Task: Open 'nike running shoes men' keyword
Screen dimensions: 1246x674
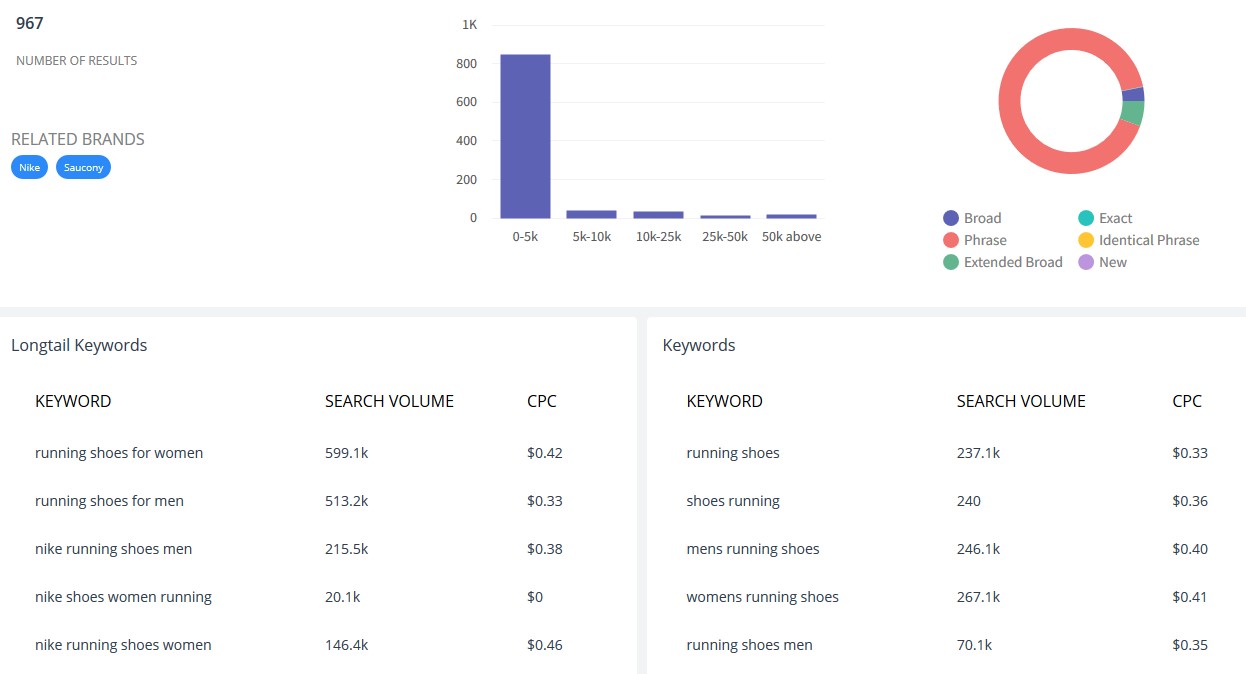Action: tap(113, 549)
